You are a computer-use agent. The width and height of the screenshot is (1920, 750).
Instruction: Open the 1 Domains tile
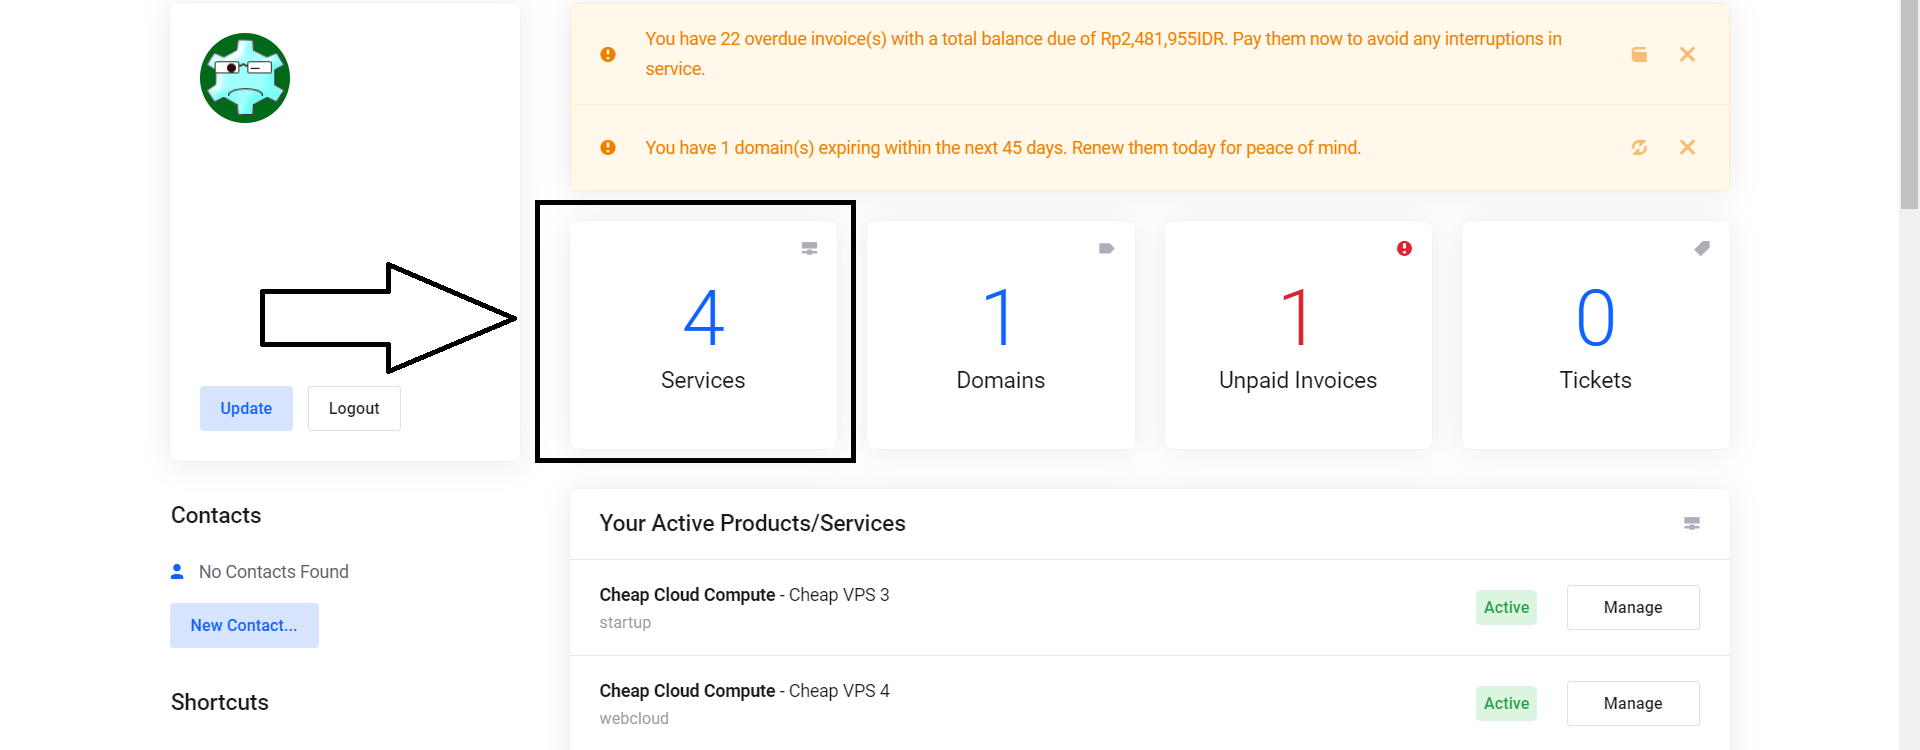1000,336
